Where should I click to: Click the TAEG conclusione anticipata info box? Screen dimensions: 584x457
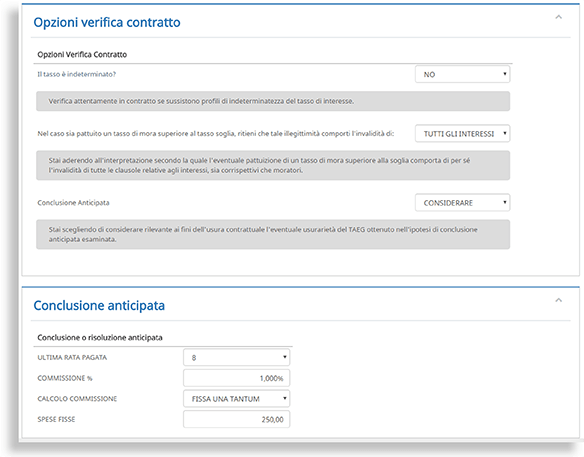(273, 234)
